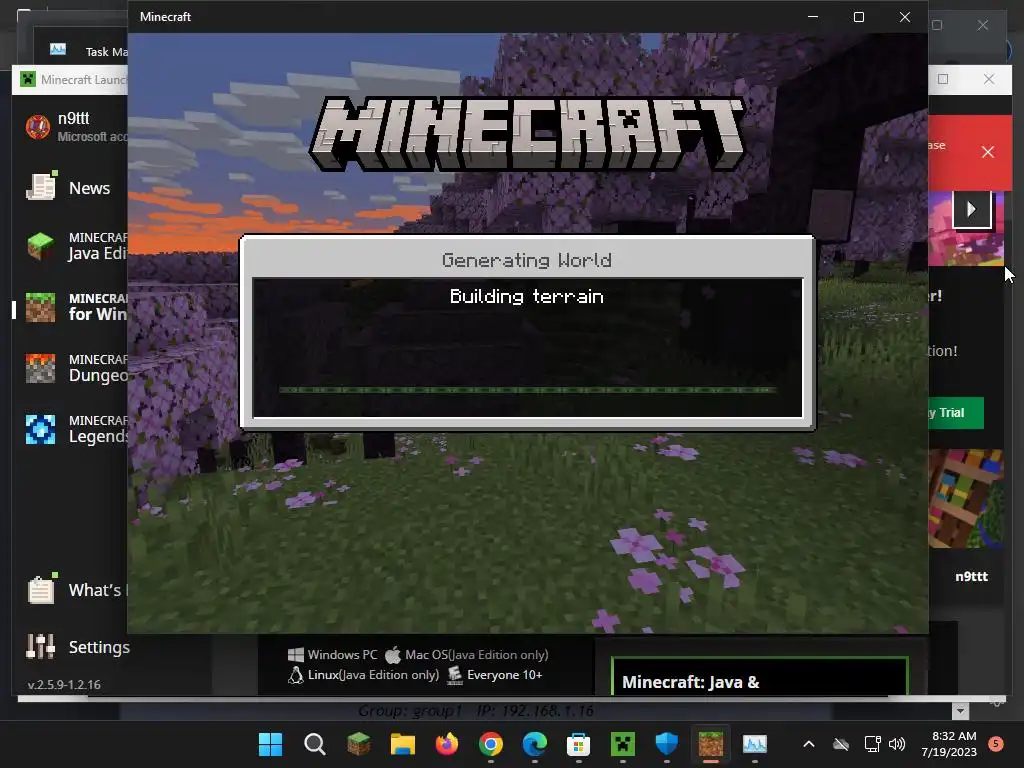Click the Everyone 10+ rating text
This screenshot has width=1024, height=768.
[504, 675]
